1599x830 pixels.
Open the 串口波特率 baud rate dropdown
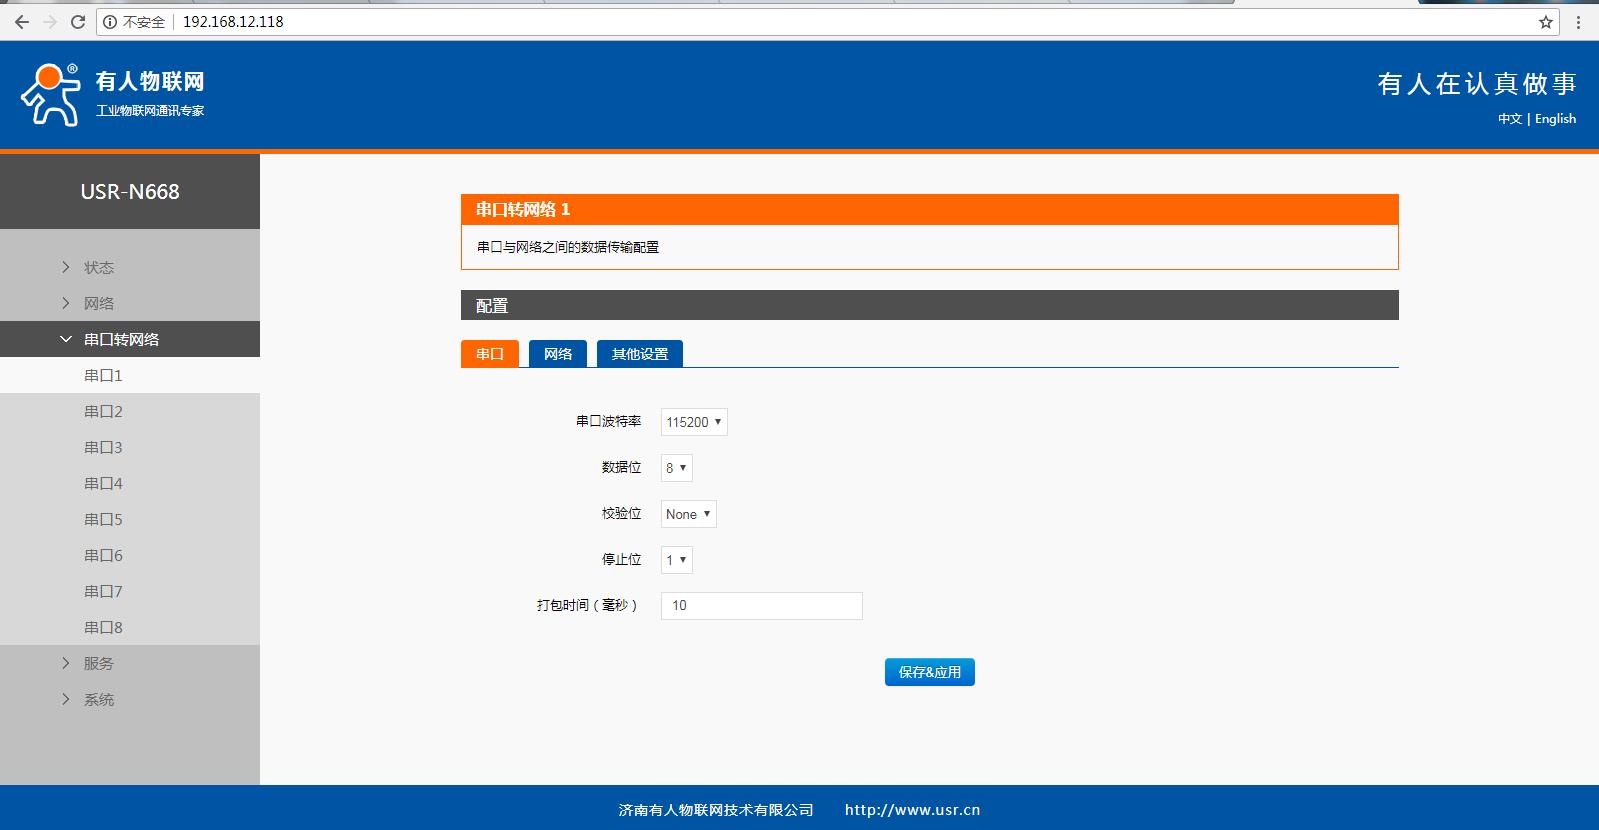[x=694, y=422]
